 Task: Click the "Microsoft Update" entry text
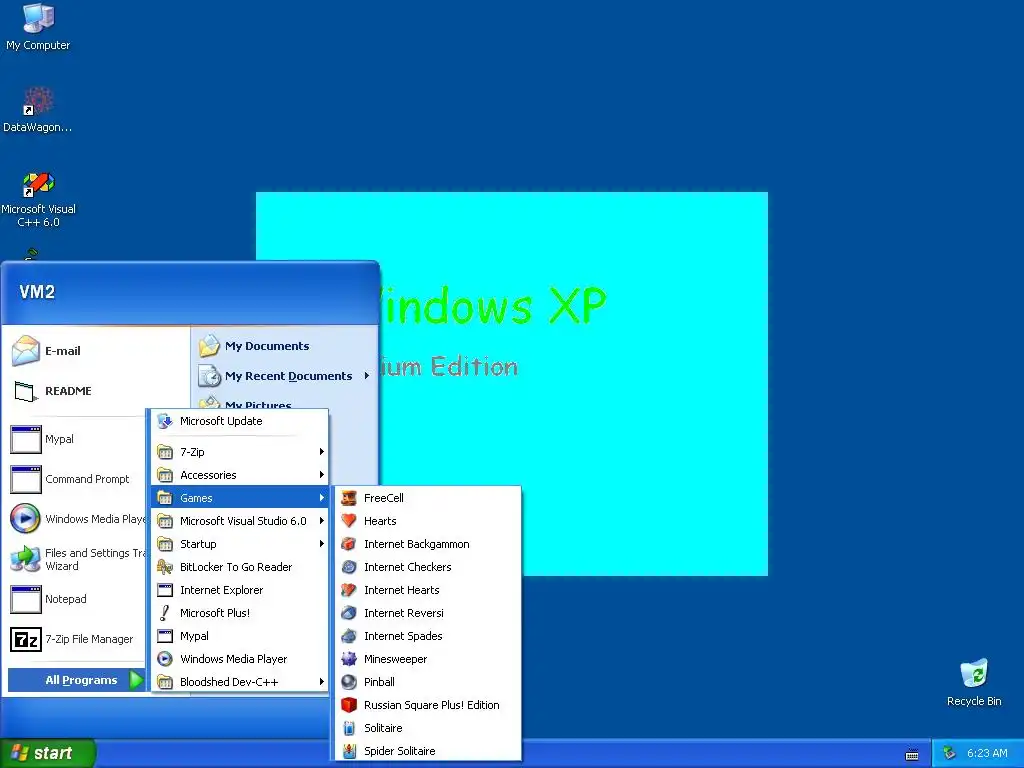pyautogui.click(x=221, y=421)
